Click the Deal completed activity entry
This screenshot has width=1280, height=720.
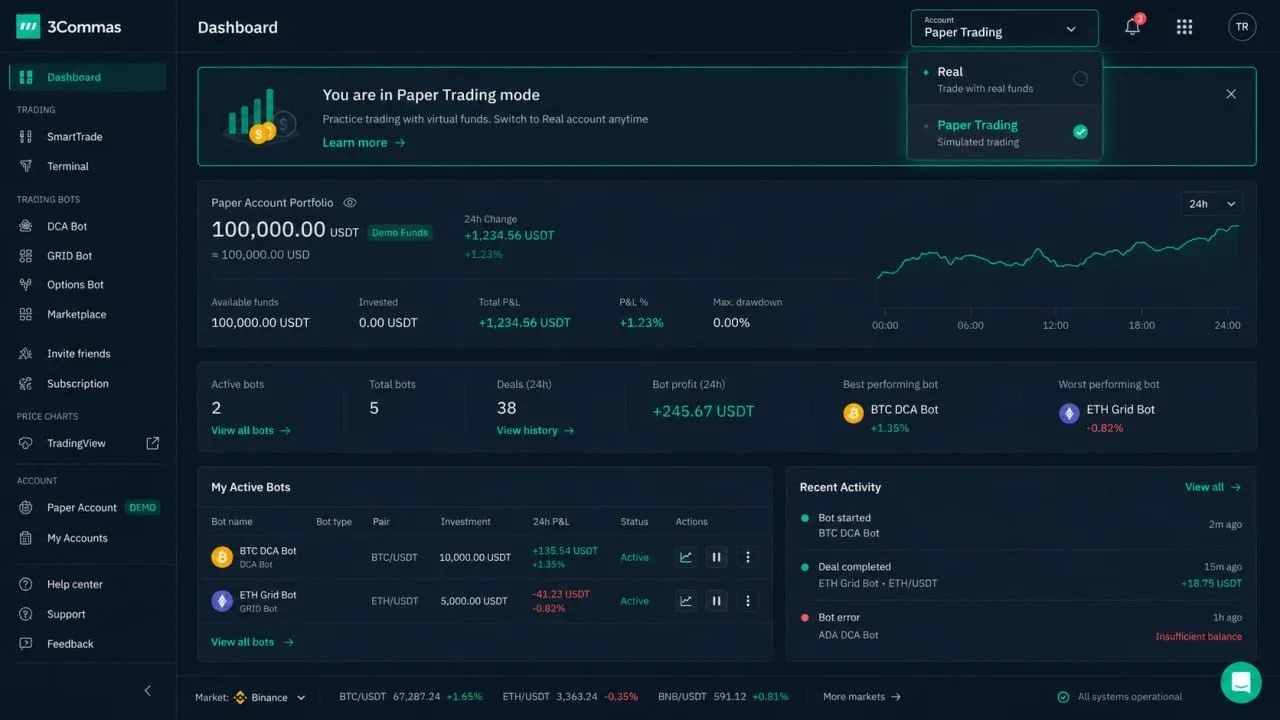tap(1021, 575)
